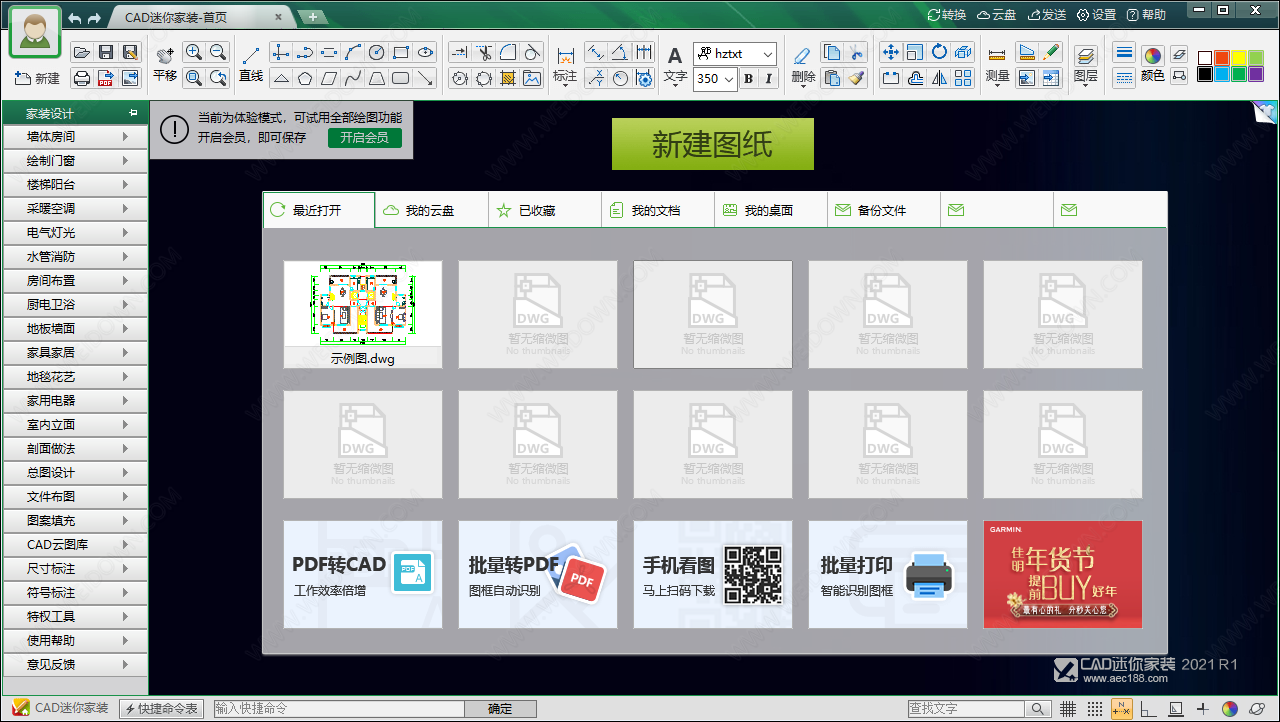Toggle grid lines display in status bar
1280x722 pixels.
[1067, 709]
